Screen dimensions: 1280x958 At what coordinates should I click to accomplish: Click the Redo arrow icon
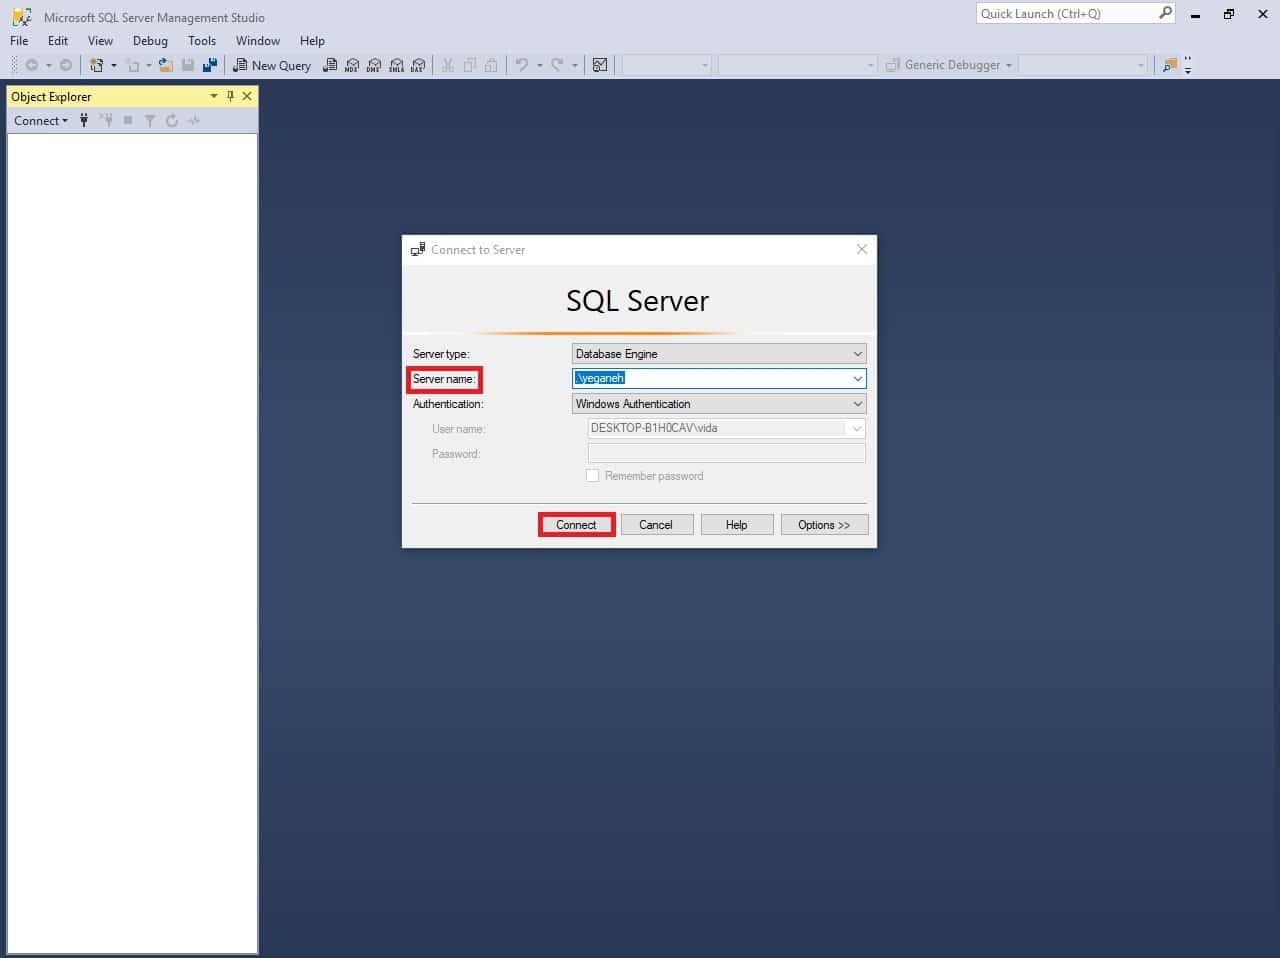point(557,65)
